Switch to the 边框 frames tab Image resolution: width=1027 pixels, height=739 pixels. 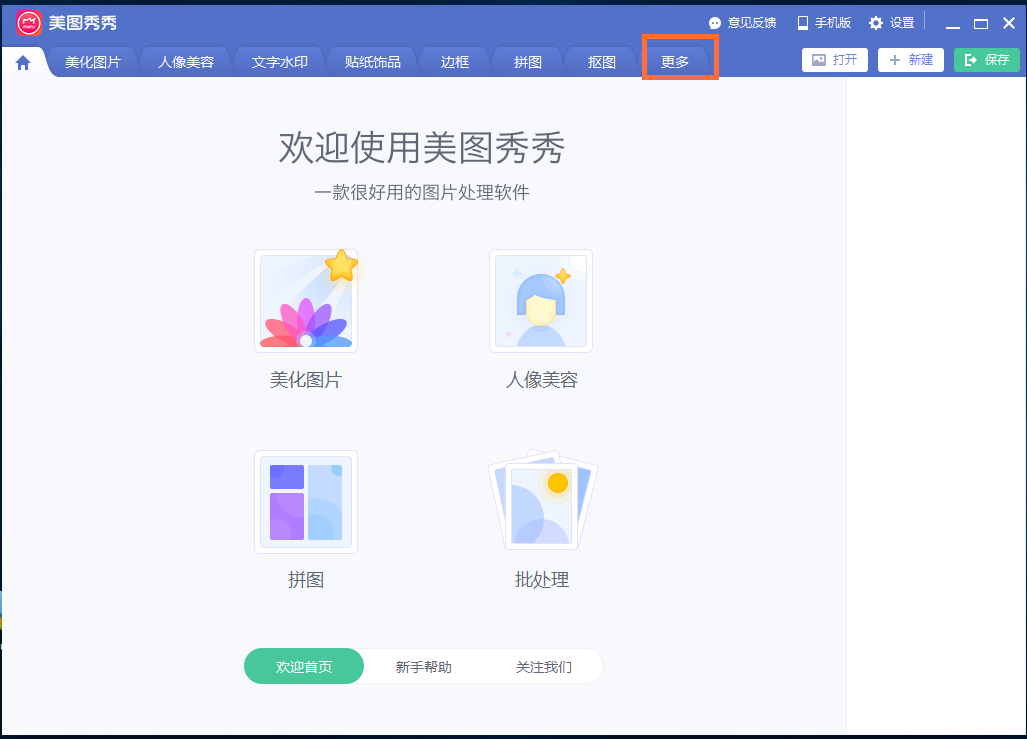click(x=454, y=60)
